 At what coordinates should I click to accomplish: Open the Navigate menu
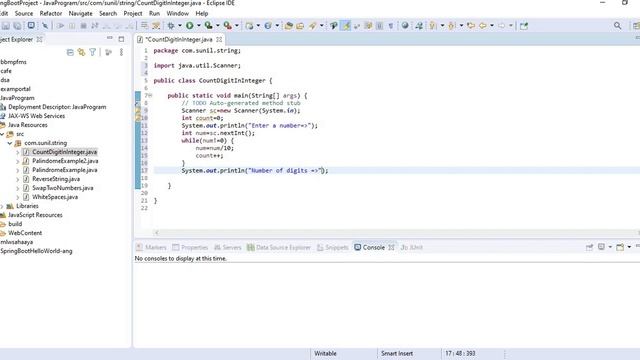80,13
